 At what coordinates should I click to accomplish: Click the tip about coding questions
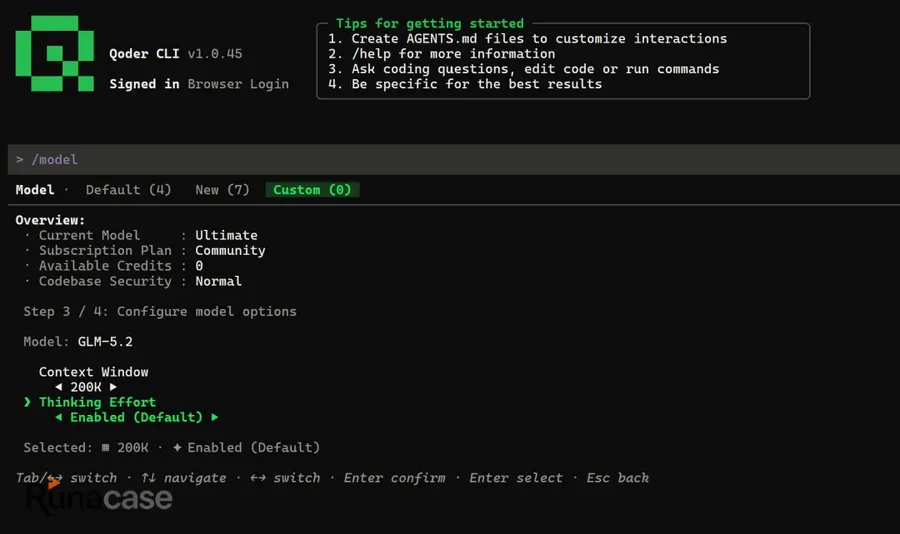pyautogui.click(x=523, y=69)
